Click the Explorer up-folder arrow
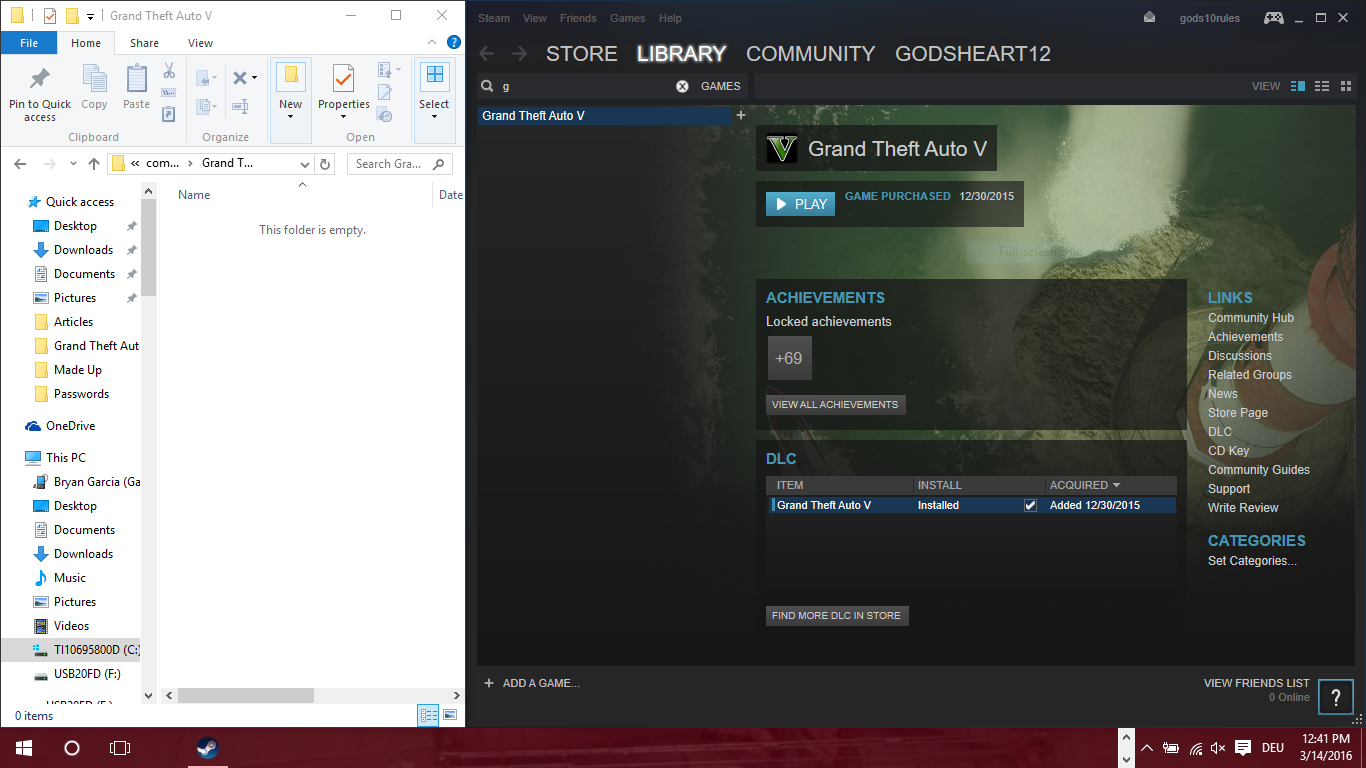Viewport: 1366px width, 768px height. click(x=94, y=163)
